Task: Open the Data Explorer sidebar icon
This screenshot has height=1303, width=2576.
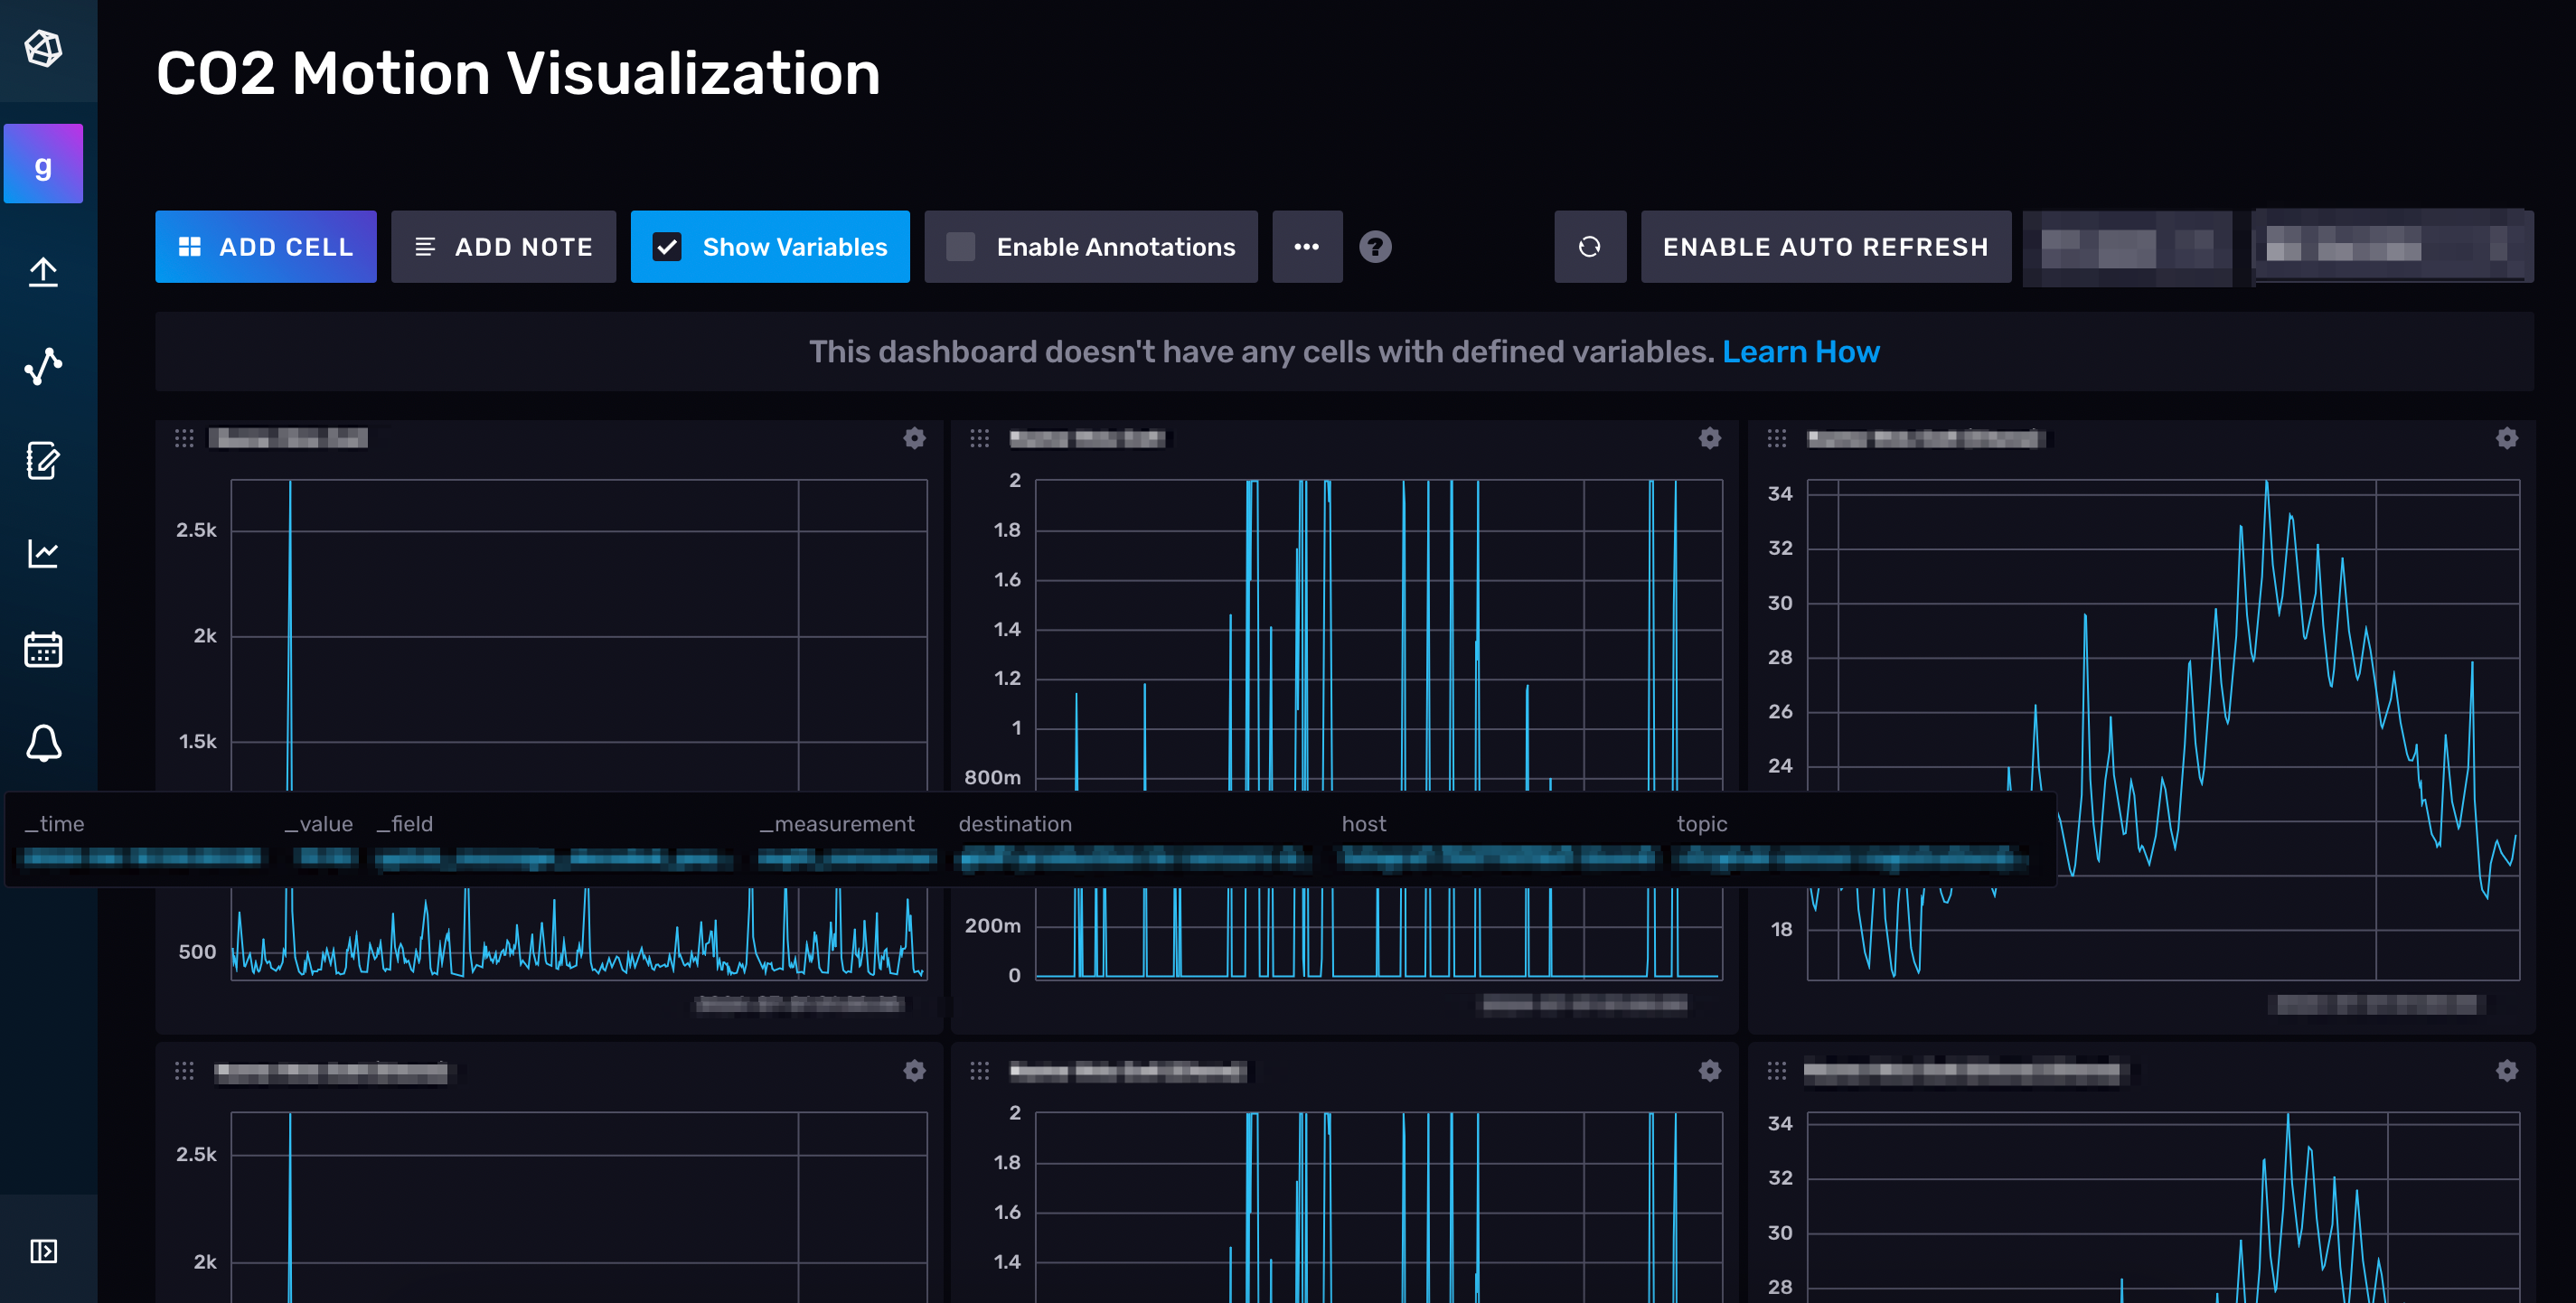Action: pos(44,366)
